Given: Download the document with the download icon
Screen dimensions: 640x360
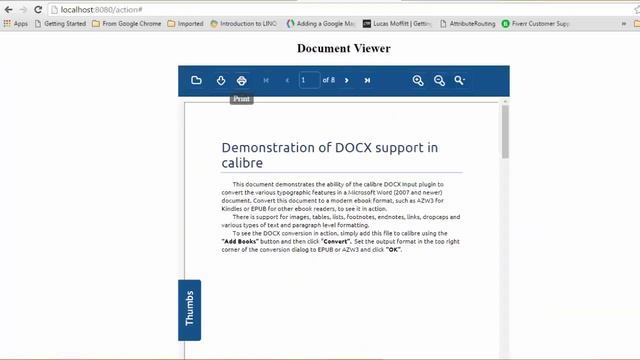Looking at the screenshot, I should [x=221, y=80].
